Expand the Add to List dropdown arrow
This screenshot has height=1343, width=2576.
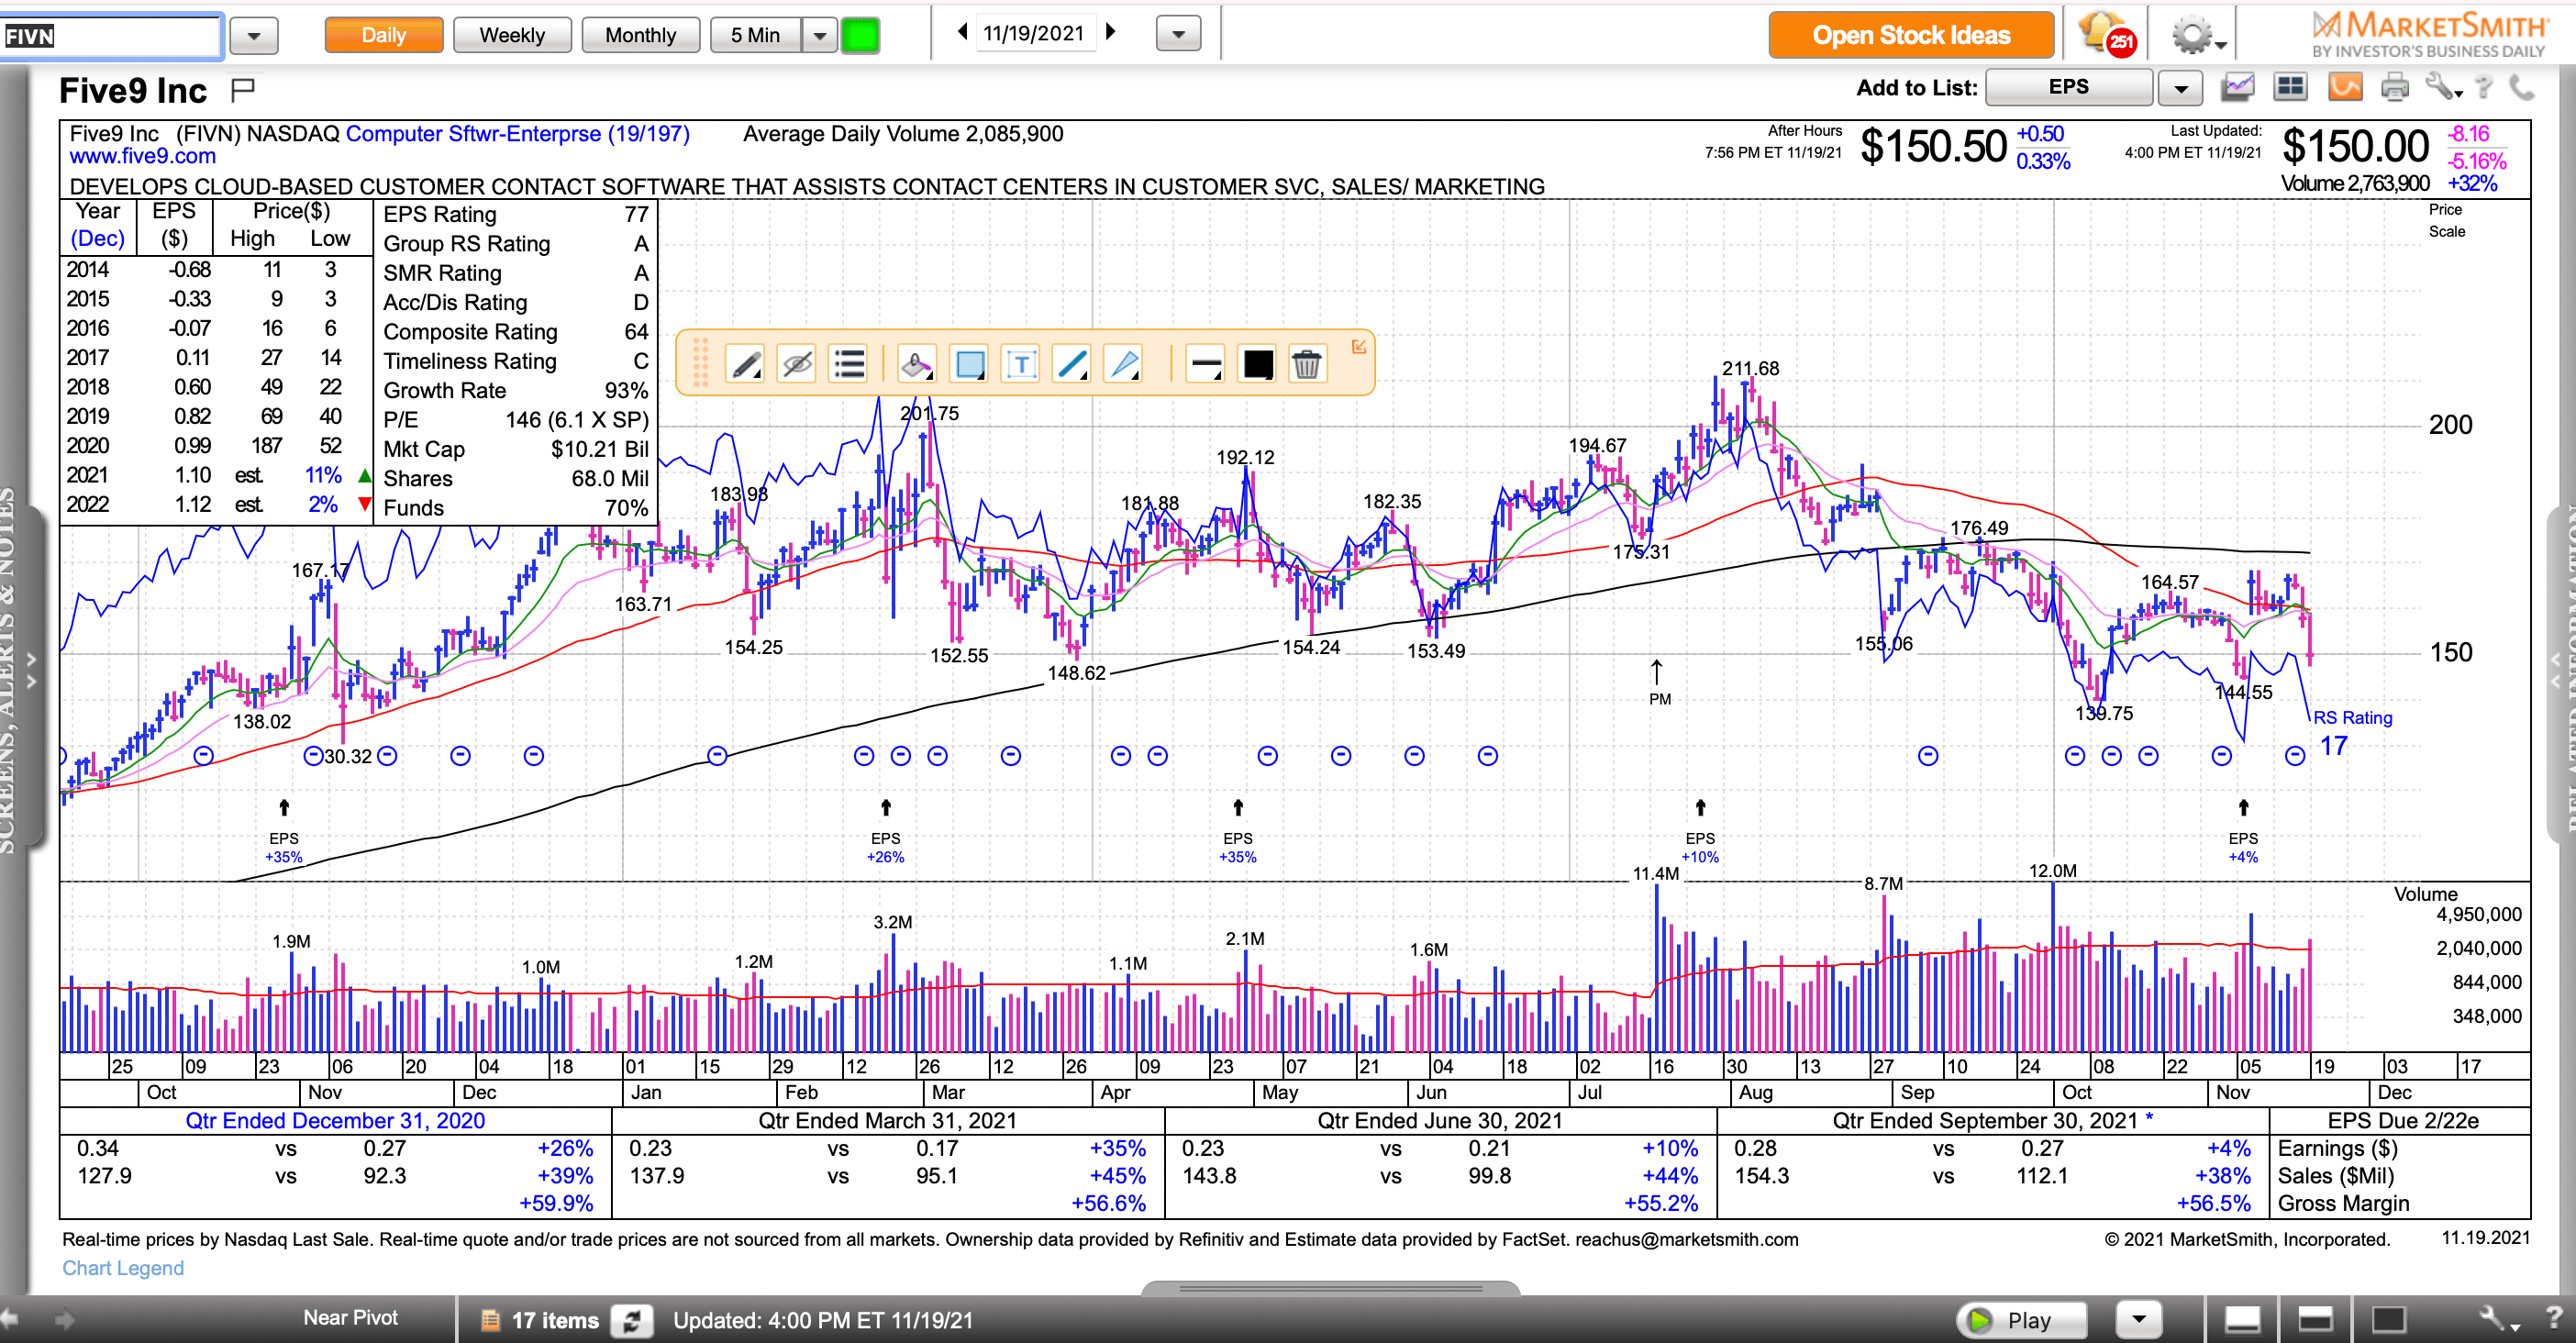(2180, 89)
